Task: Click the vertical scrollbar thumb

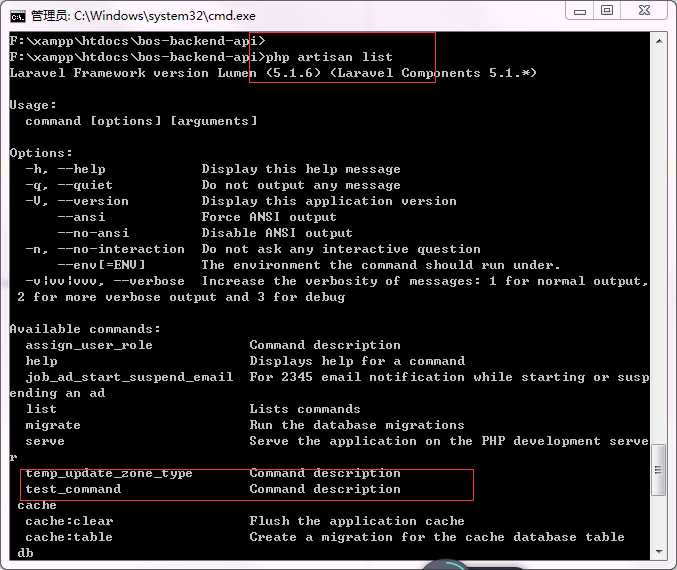Action: pyautogui.click(x=659, y=470)
